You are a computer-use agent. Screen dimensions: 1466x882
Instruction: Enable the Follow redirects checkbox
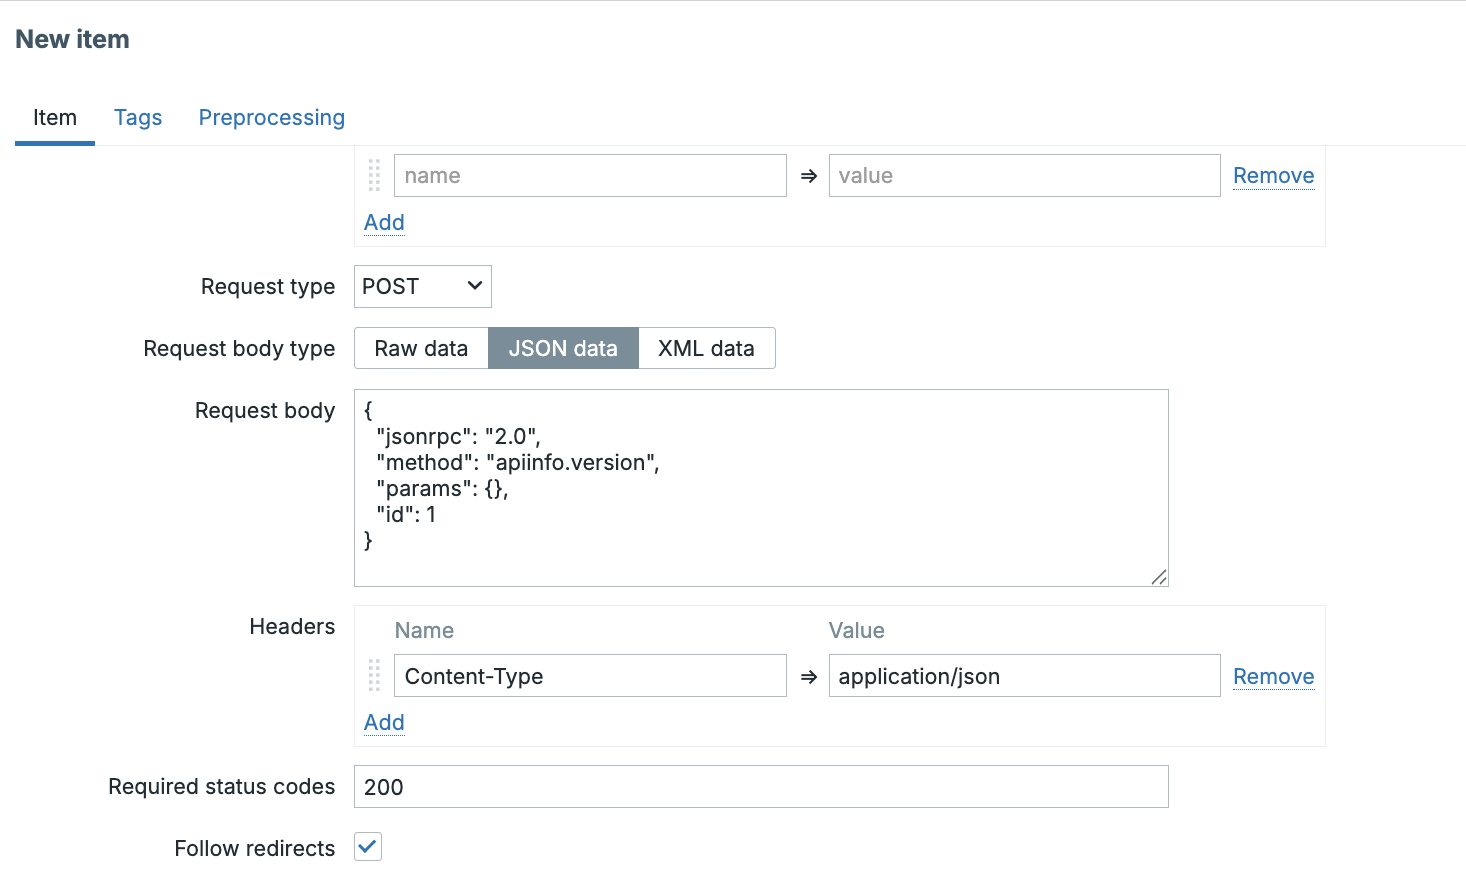(367, 846)
